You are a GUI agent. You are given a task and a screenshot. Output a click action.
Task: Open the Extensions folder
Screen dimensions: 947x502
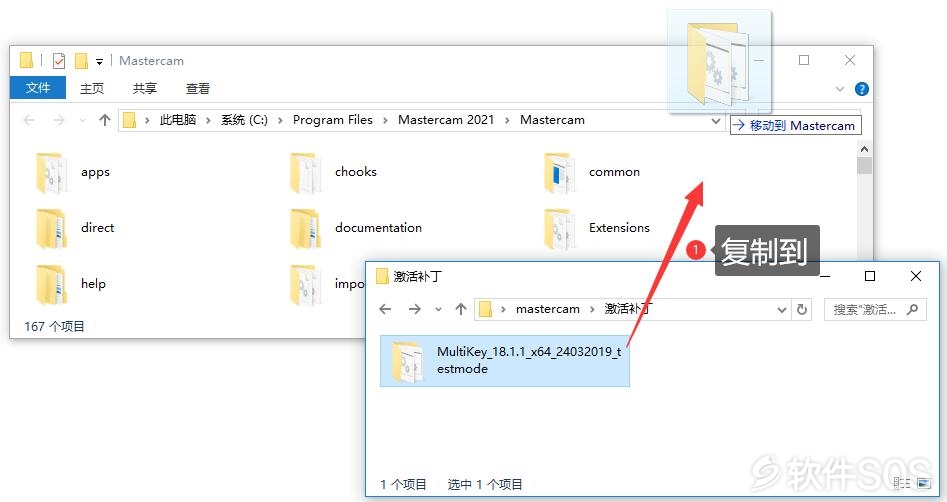coord(597,228)
